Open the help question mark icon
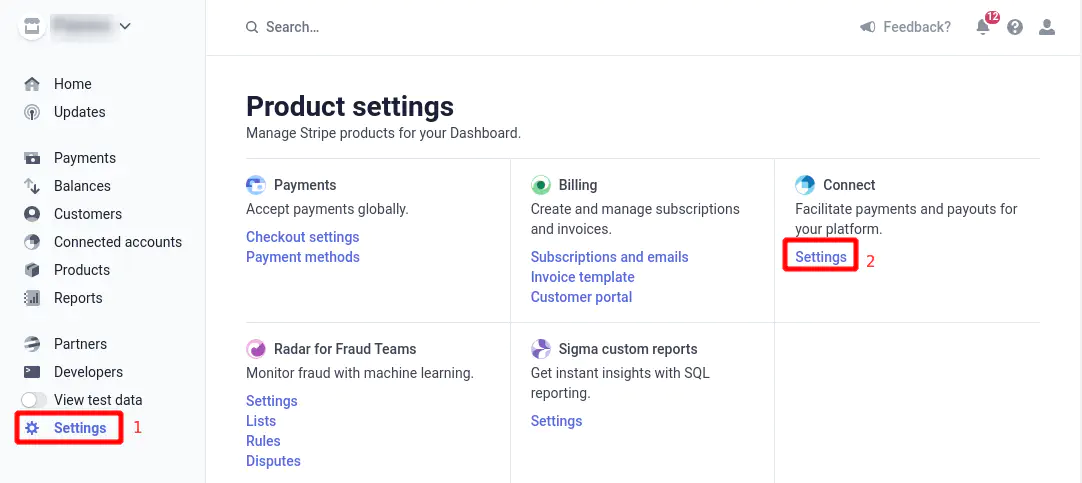 (x=1015, y=28)
